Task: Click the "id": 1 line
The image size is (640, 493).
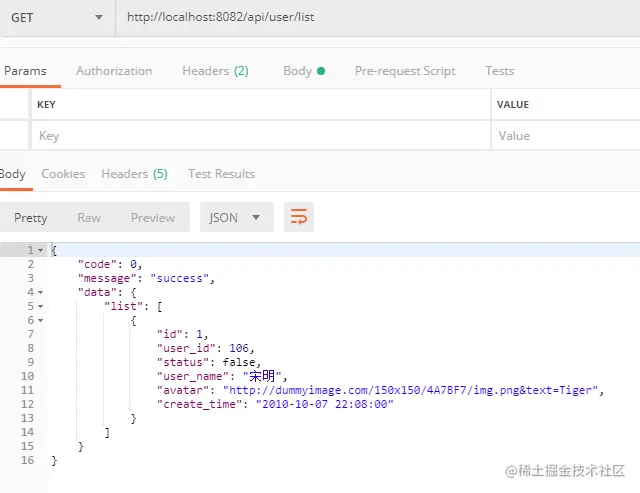Action: point(182,334)
